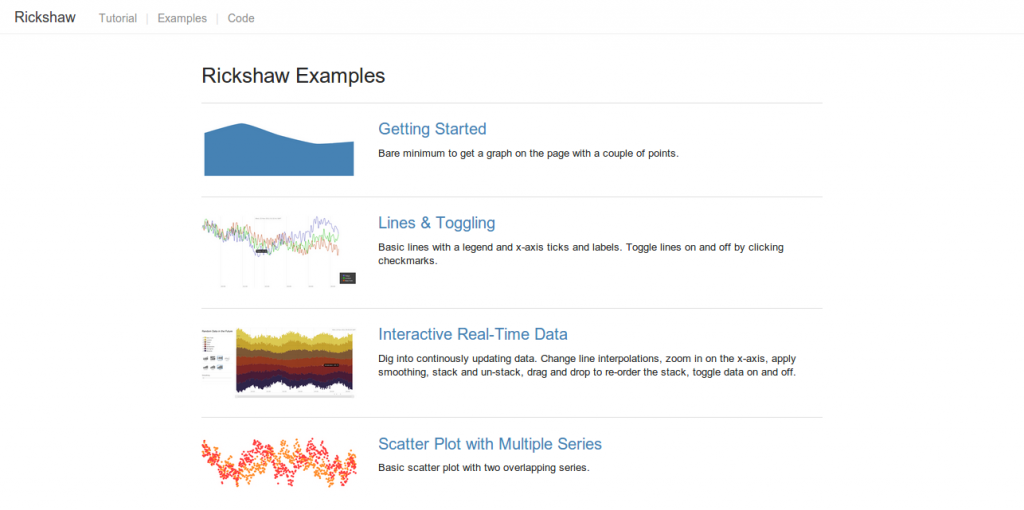Click the multi-line chart thumbnail
The image size is (1024, 510).
279,251
